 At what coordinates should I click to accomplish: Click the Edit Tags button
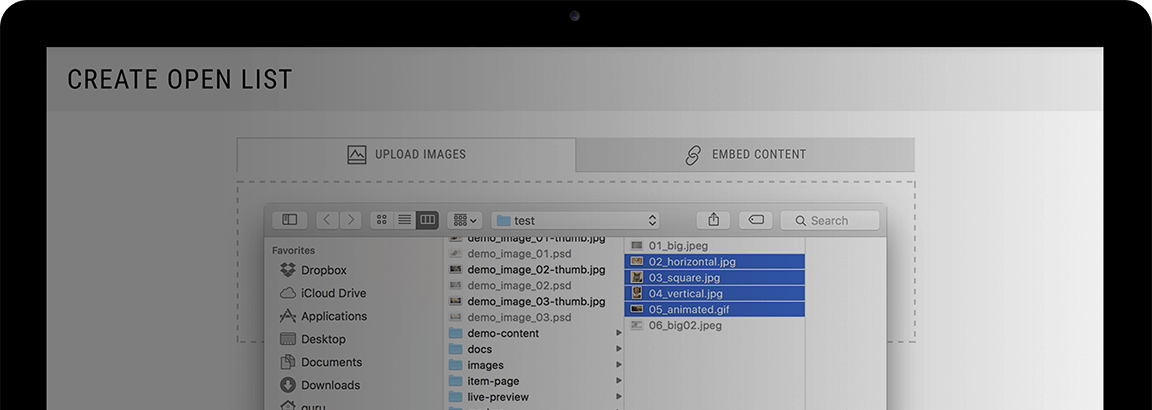click(756, 220)
